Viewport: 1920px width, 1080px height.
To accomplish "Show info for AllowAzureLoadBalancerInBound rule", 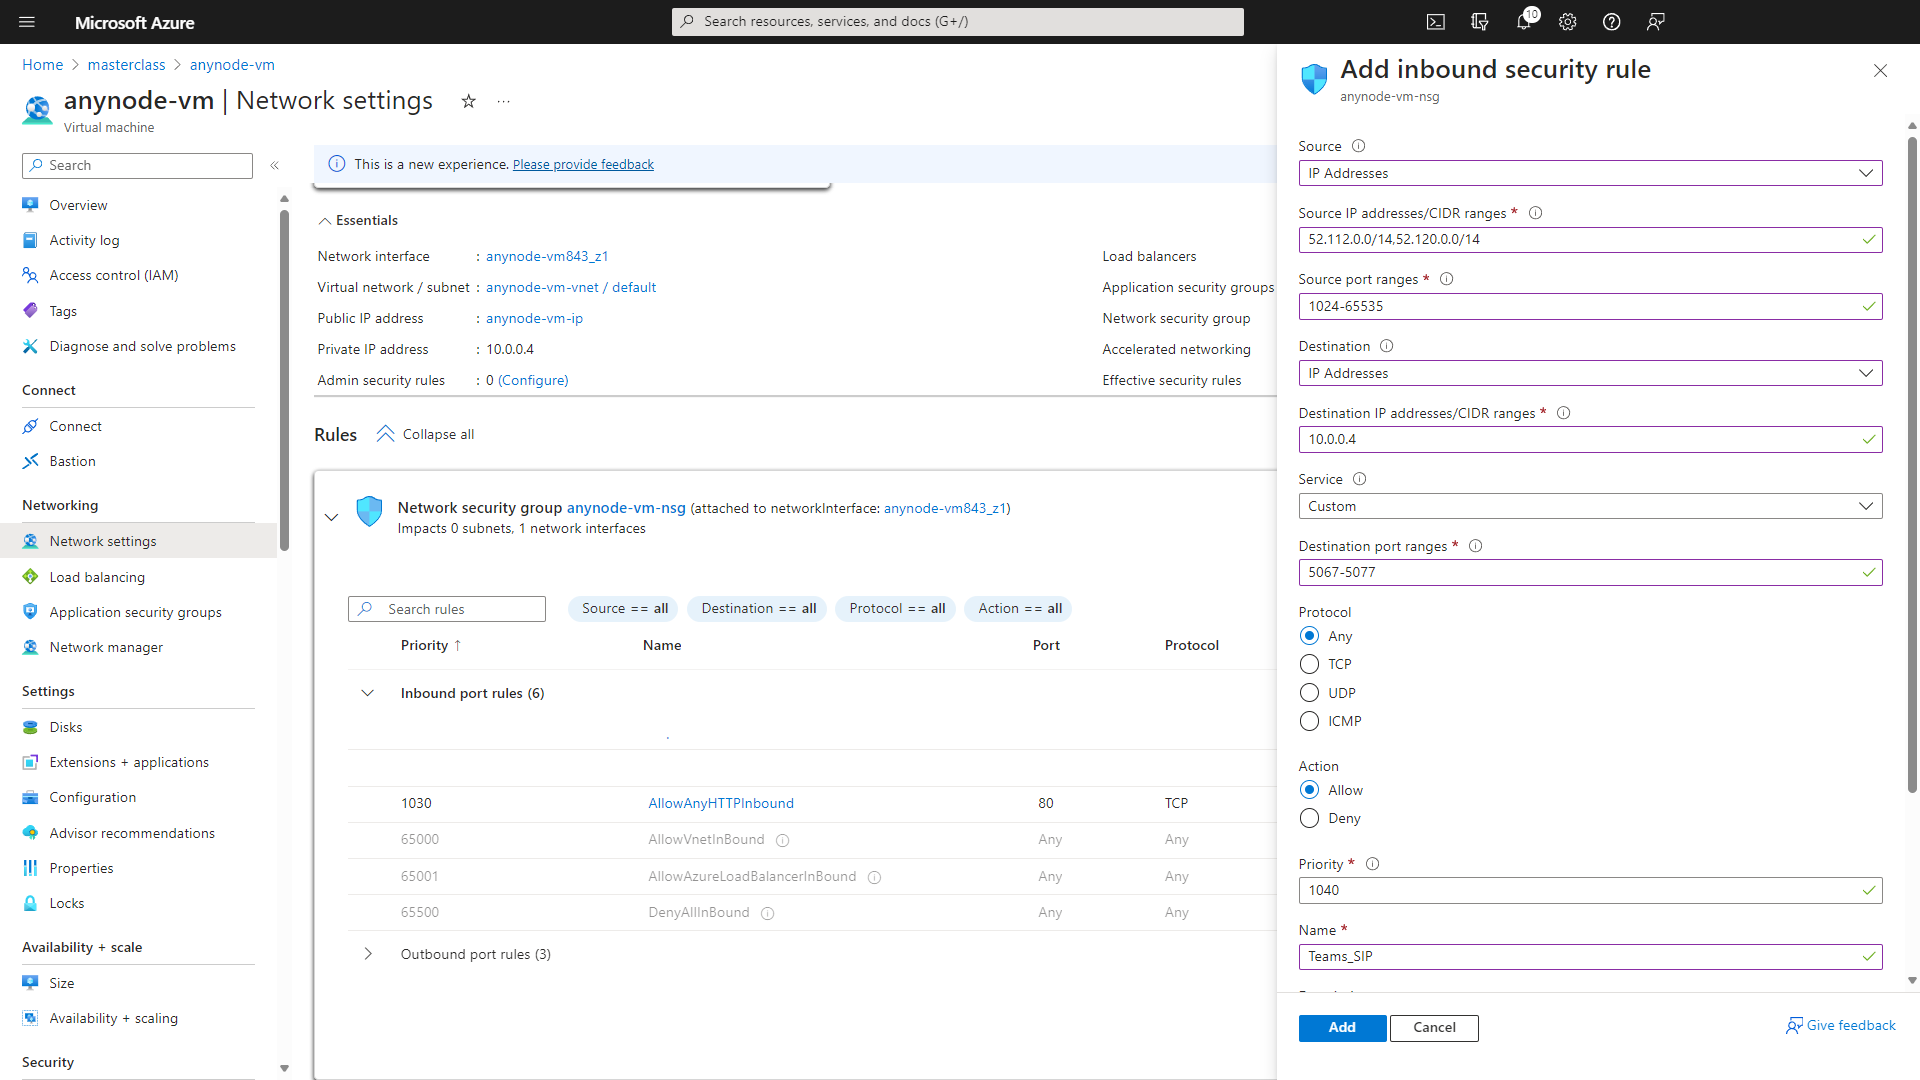I will pos(874,877).
